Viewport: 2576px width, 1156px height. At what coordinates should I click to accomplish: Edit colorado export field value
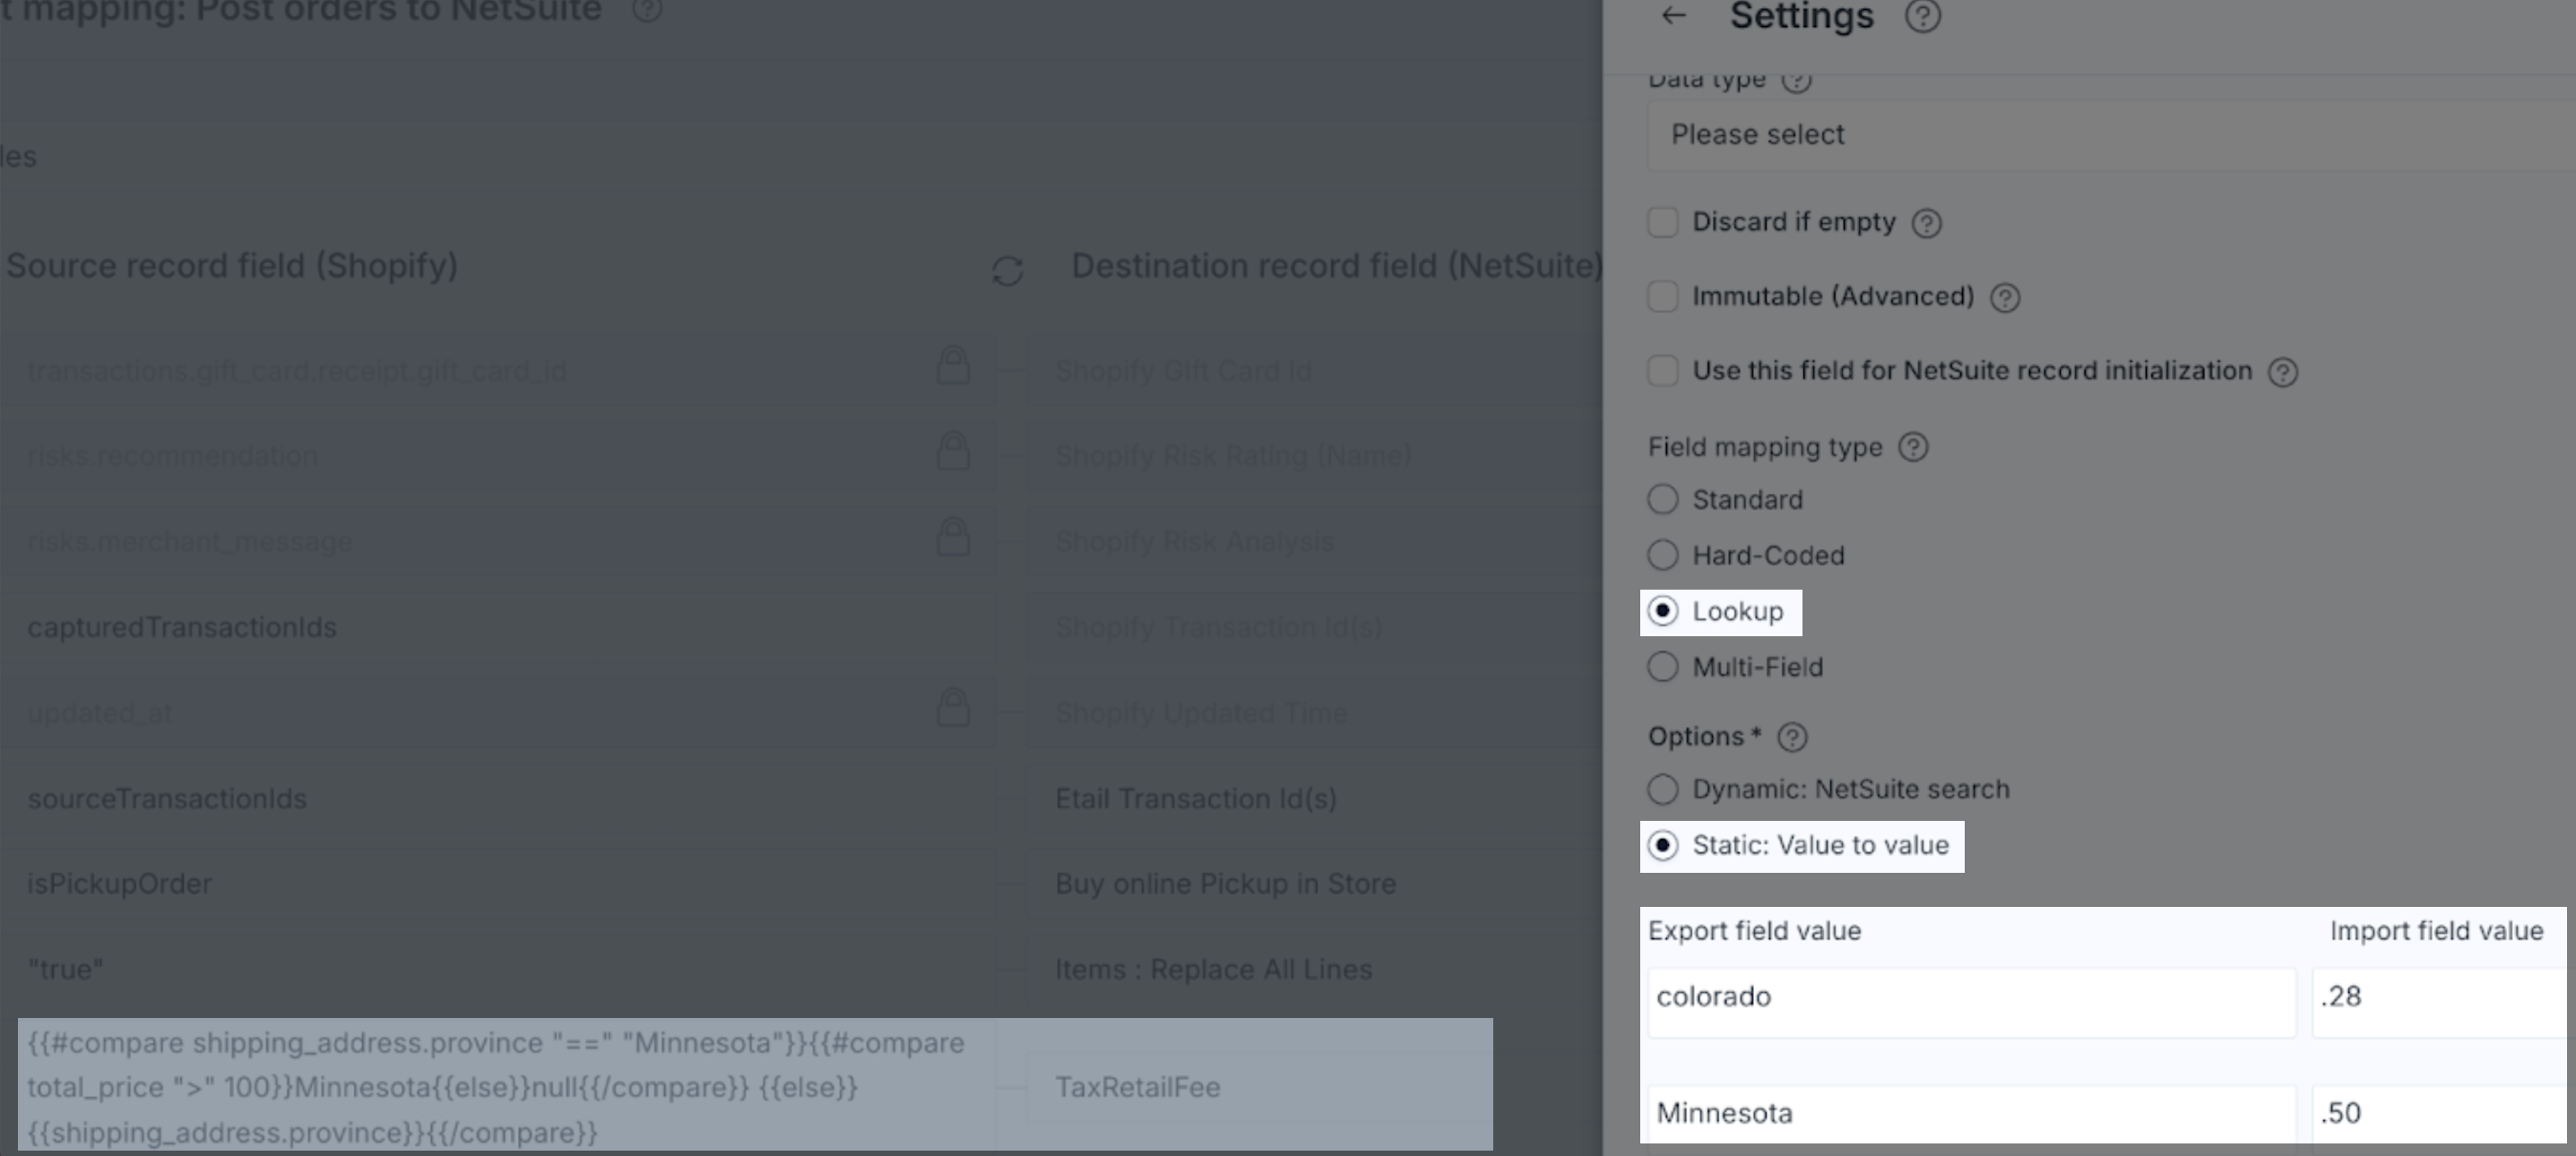[1971, 1002]
